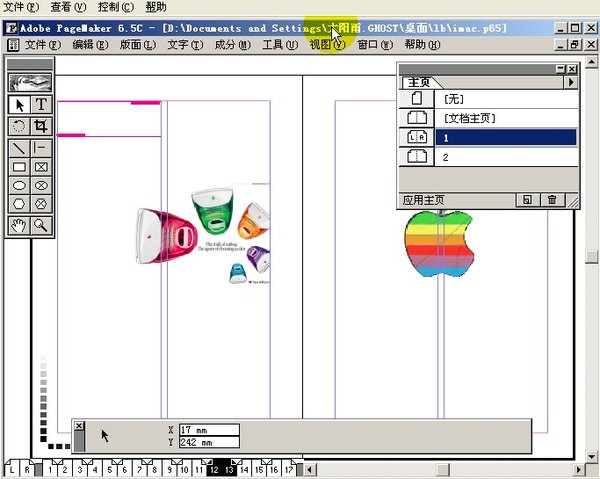
Task: Select the Hand tool
Action: [x=20, y=226]
